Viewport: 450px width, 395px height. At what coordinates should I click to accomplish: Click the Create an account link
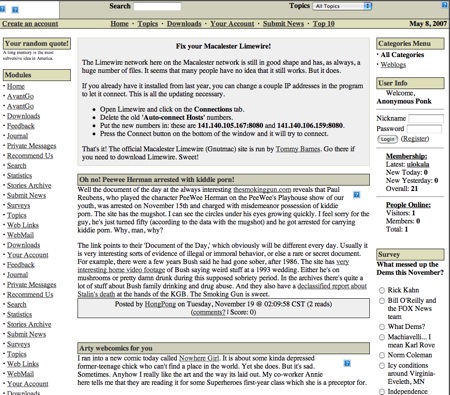(30, 24)
